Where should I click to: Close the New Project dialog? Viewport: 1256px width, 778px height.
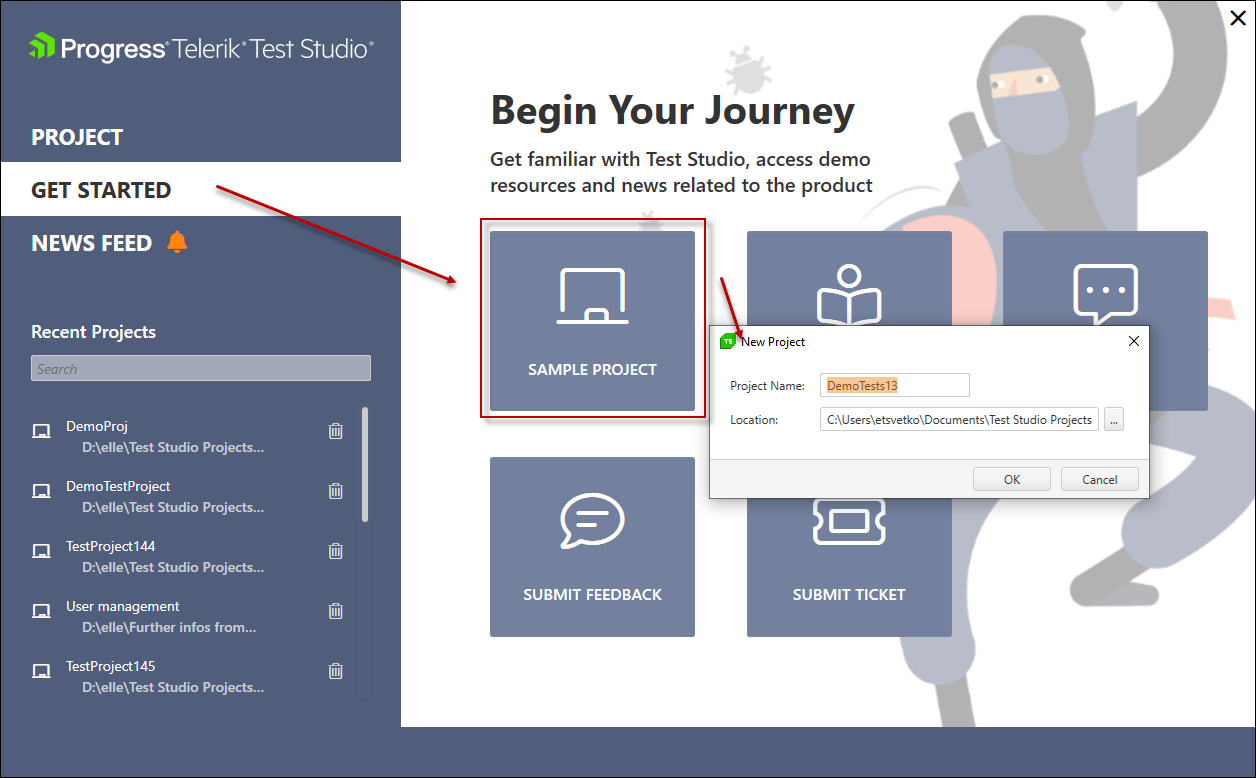tap(1134, 341)
